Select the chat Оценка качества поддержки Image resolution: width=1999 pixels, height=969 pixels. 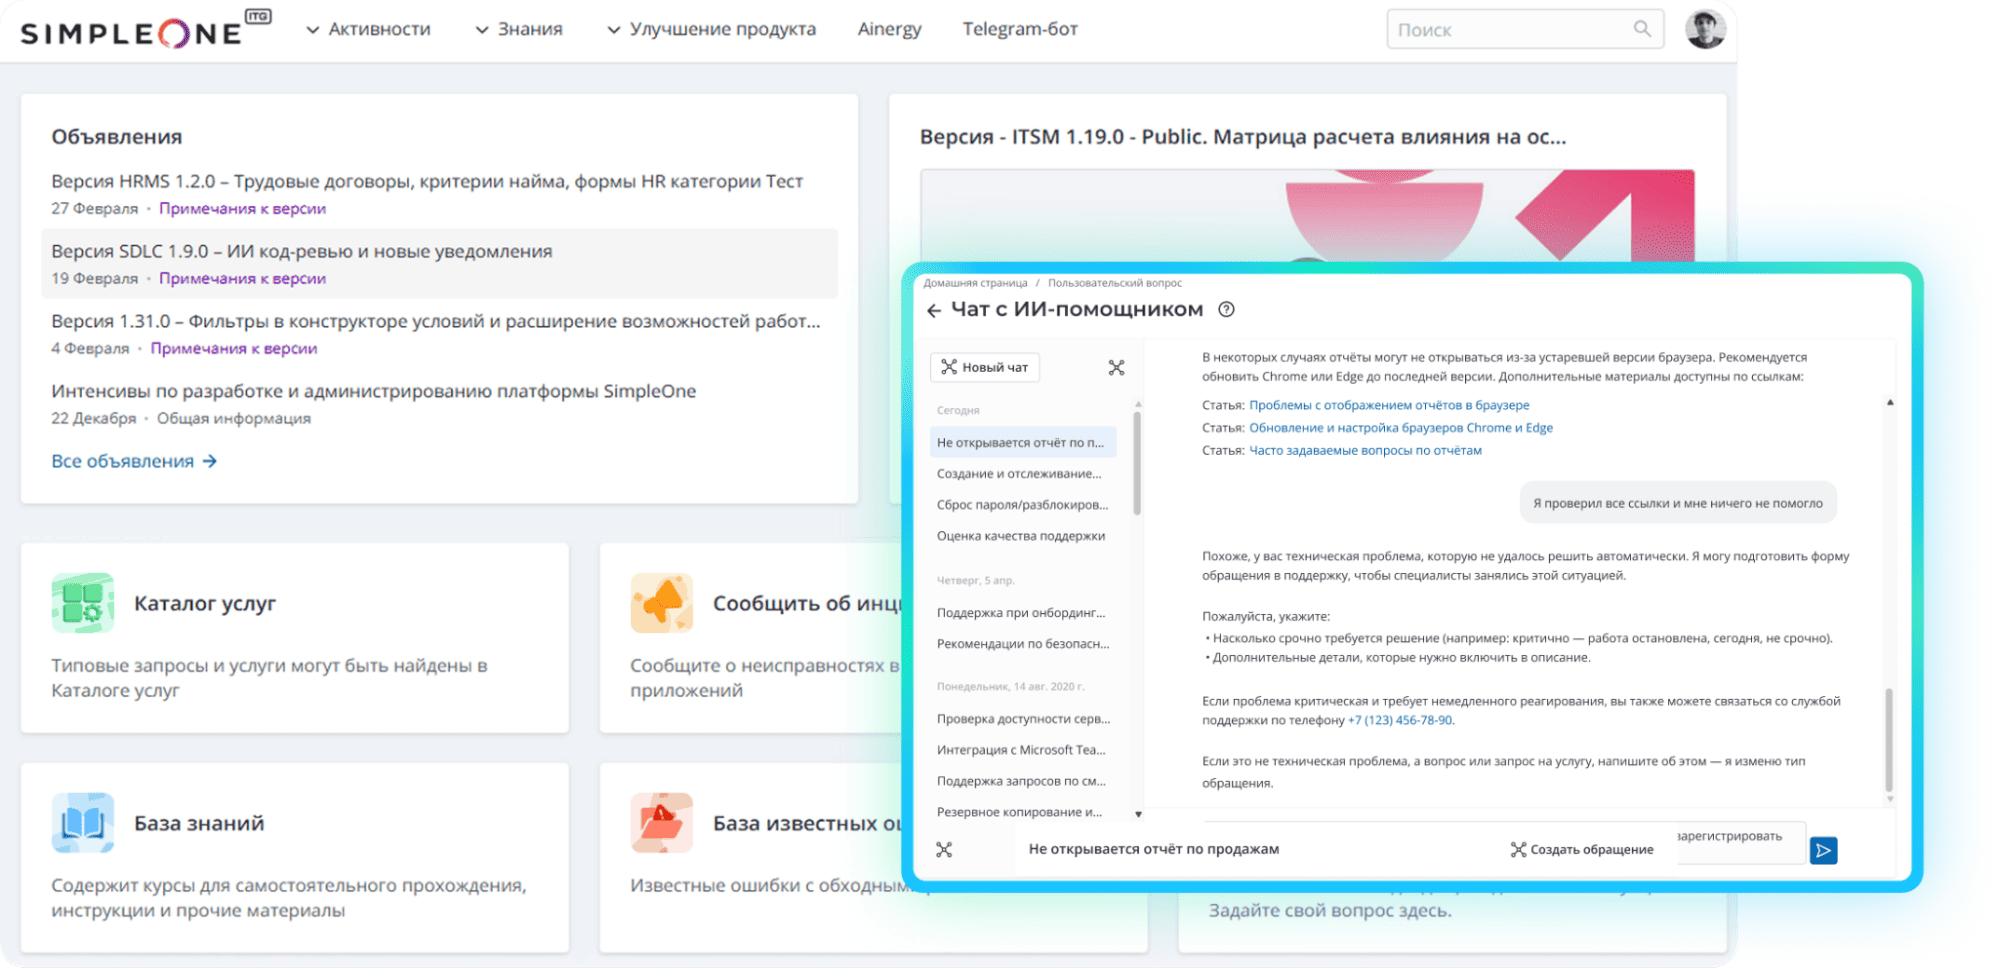tap(1022, 536)
